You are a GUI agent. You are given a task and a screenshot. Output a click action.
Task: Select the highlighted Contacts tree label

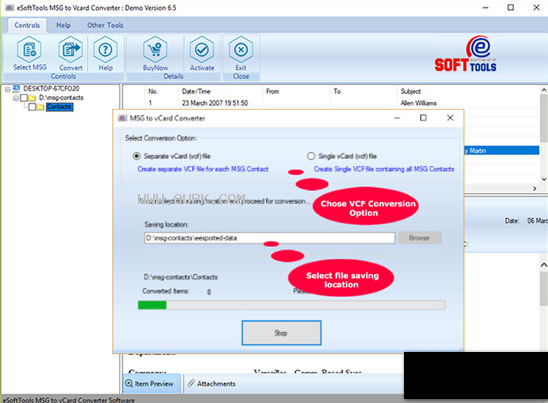pos(59,107)
